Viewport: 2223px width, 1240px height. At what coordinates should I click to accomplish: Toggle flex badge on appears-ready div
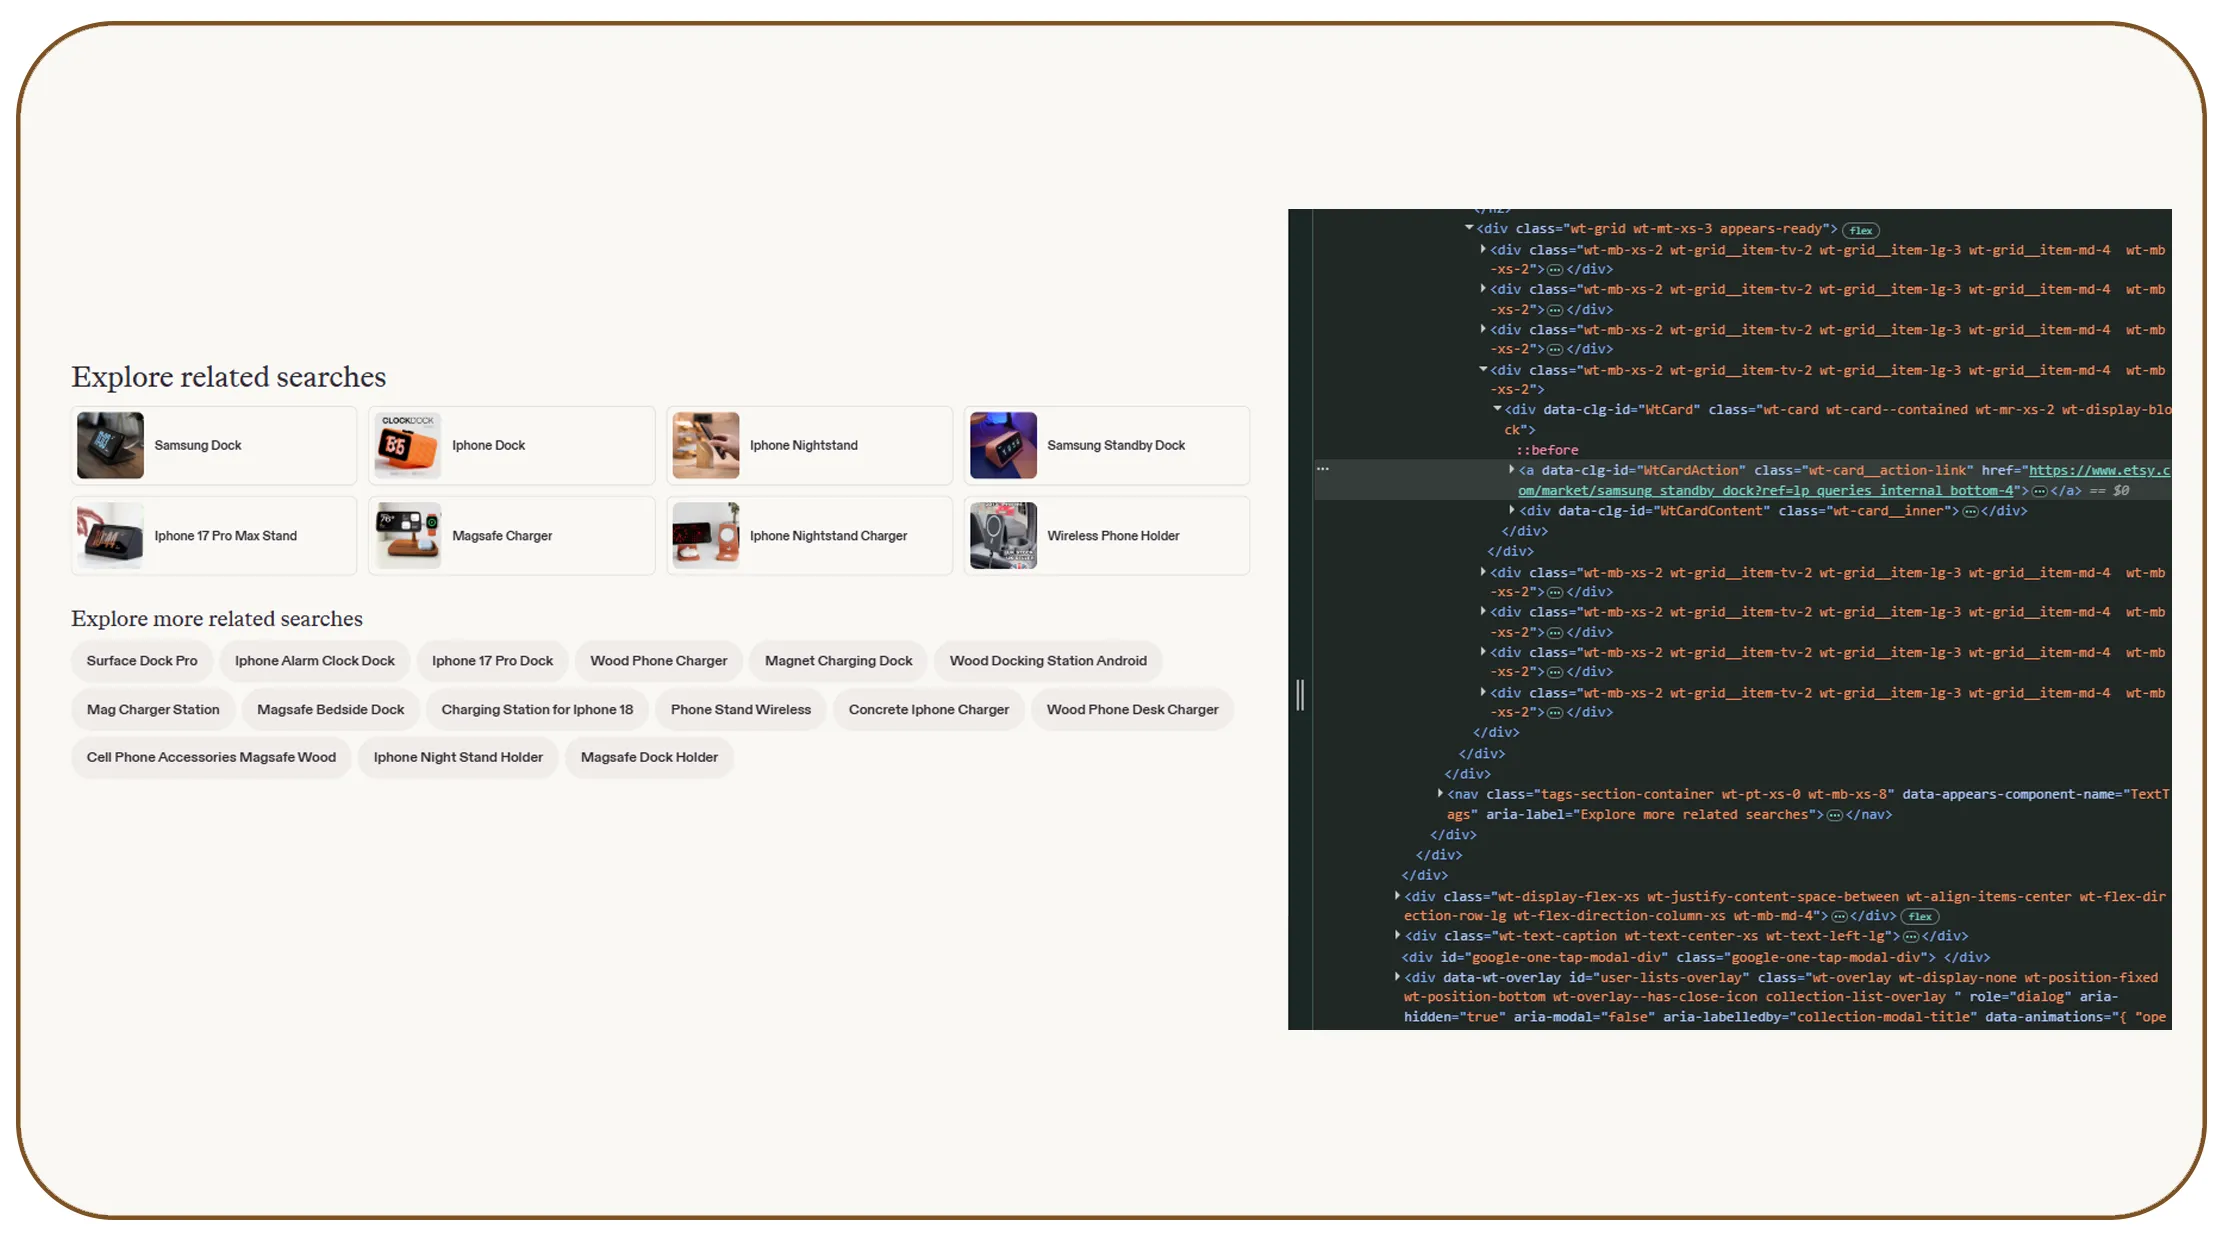click(x=1861, y=230)
